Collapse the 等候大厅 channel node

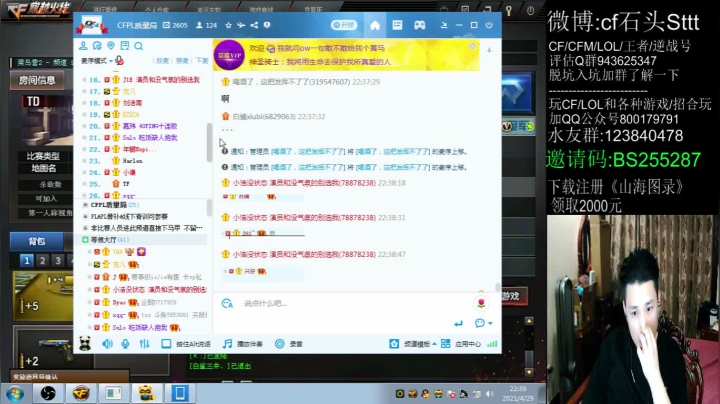[85, 240]
